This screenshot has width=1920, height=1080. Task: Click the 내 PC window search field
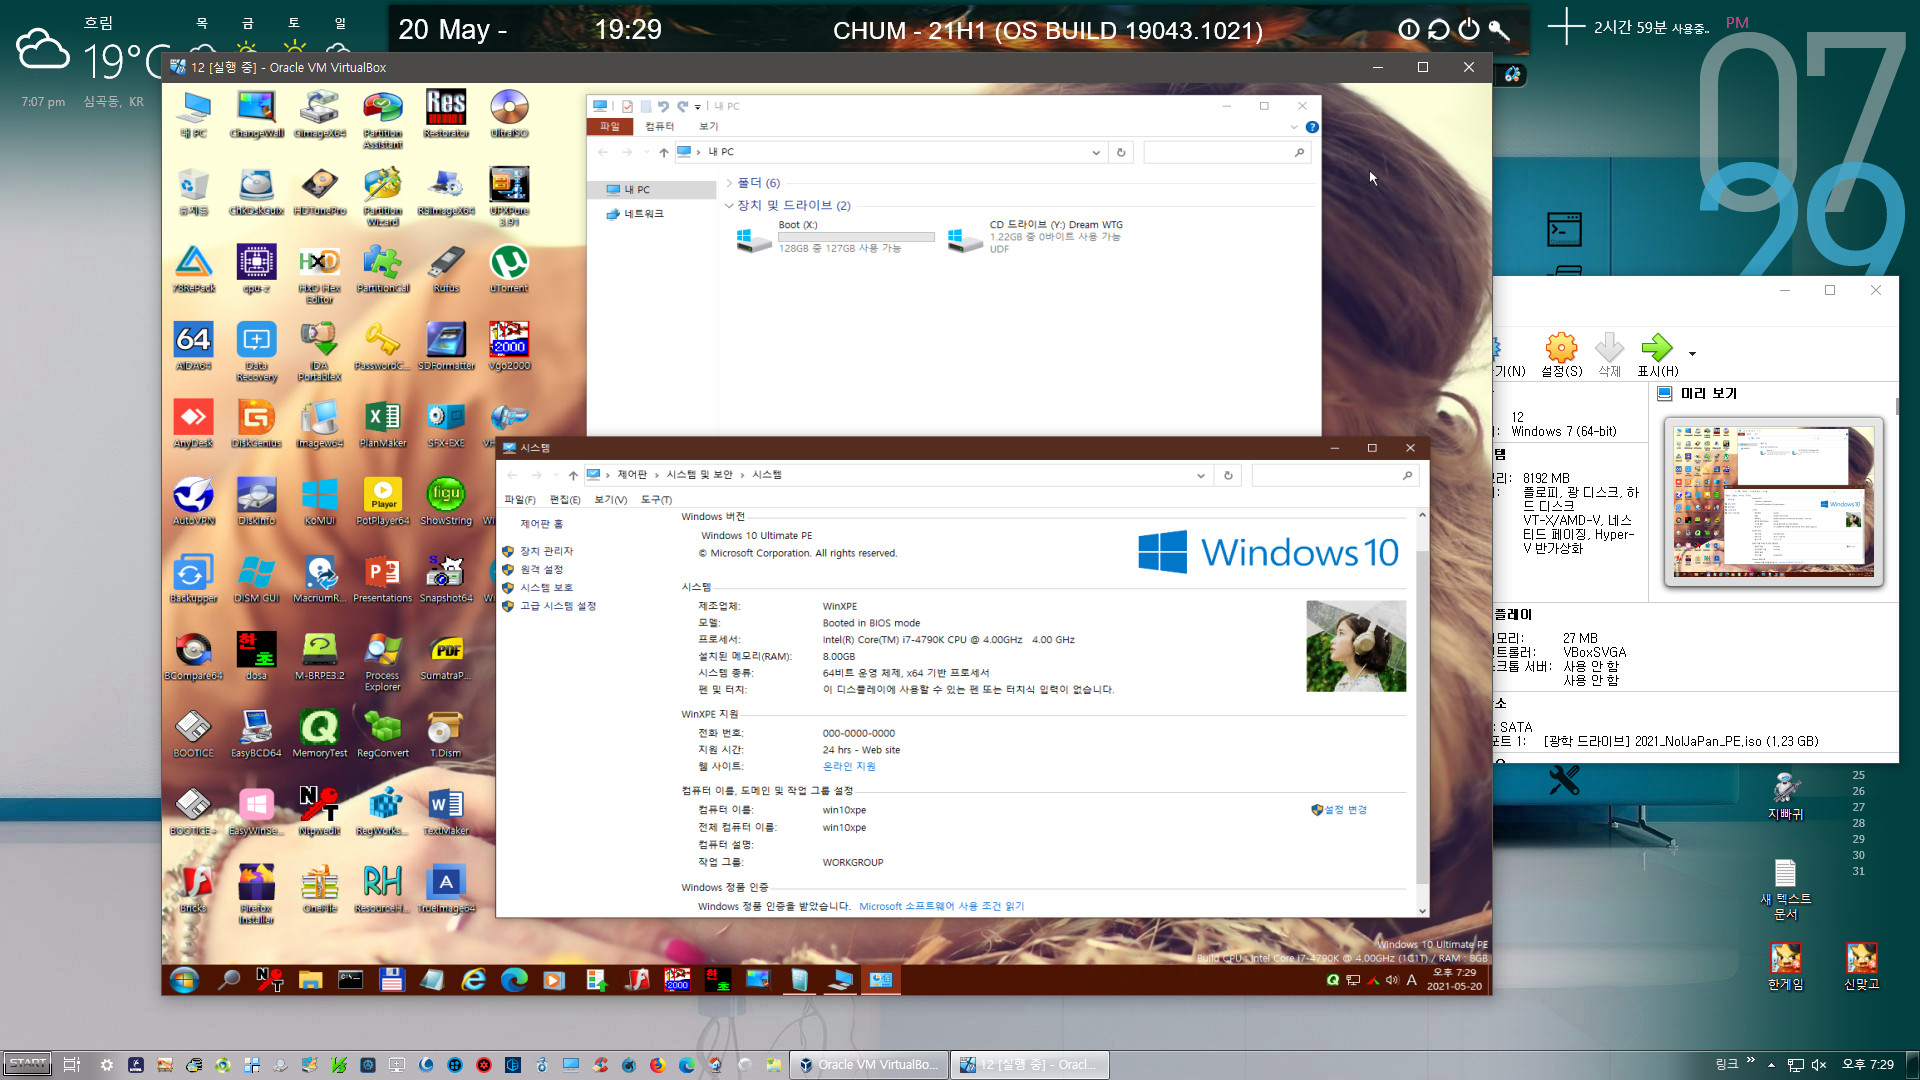click(x=1226, y=152)
